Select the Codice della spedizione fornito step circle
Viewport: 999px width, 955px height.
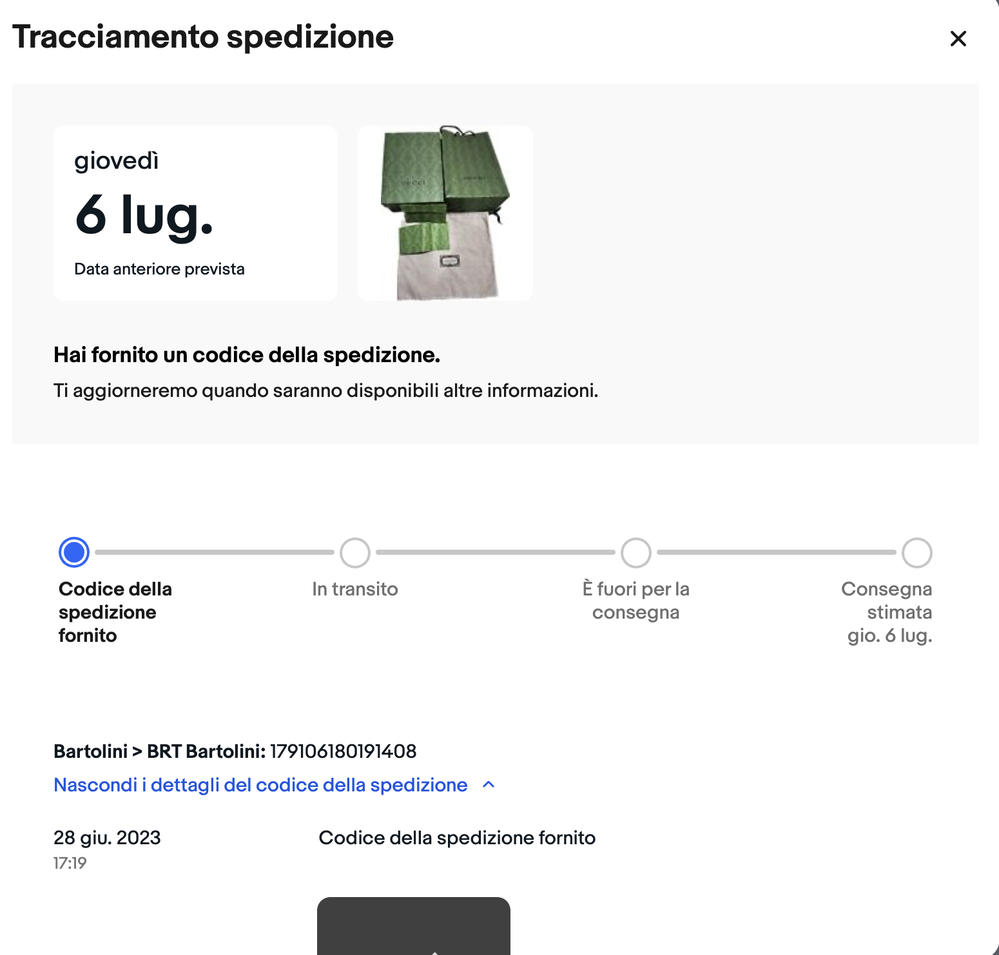click(x=74, y=552)
